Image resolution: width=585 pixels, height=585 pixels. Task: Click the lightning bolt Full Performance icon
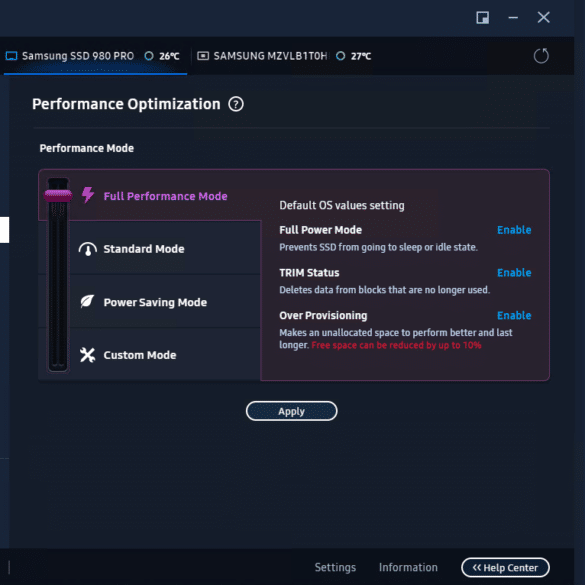coord(88,195)
